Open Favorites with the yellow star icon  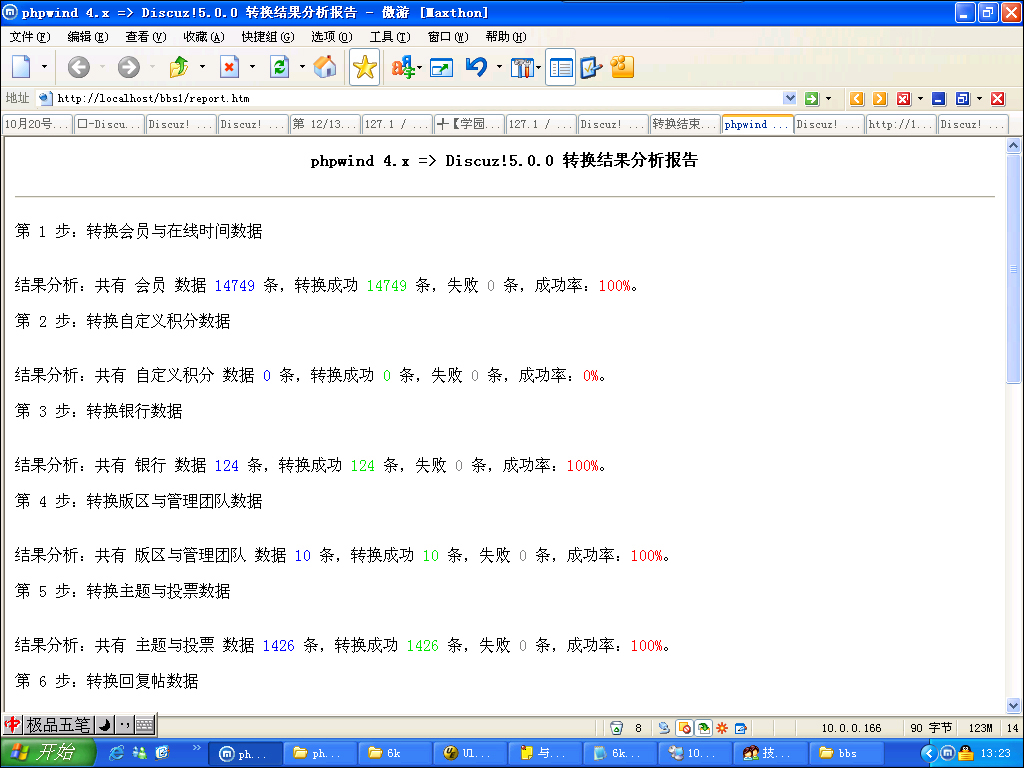(x=364, y=67)
